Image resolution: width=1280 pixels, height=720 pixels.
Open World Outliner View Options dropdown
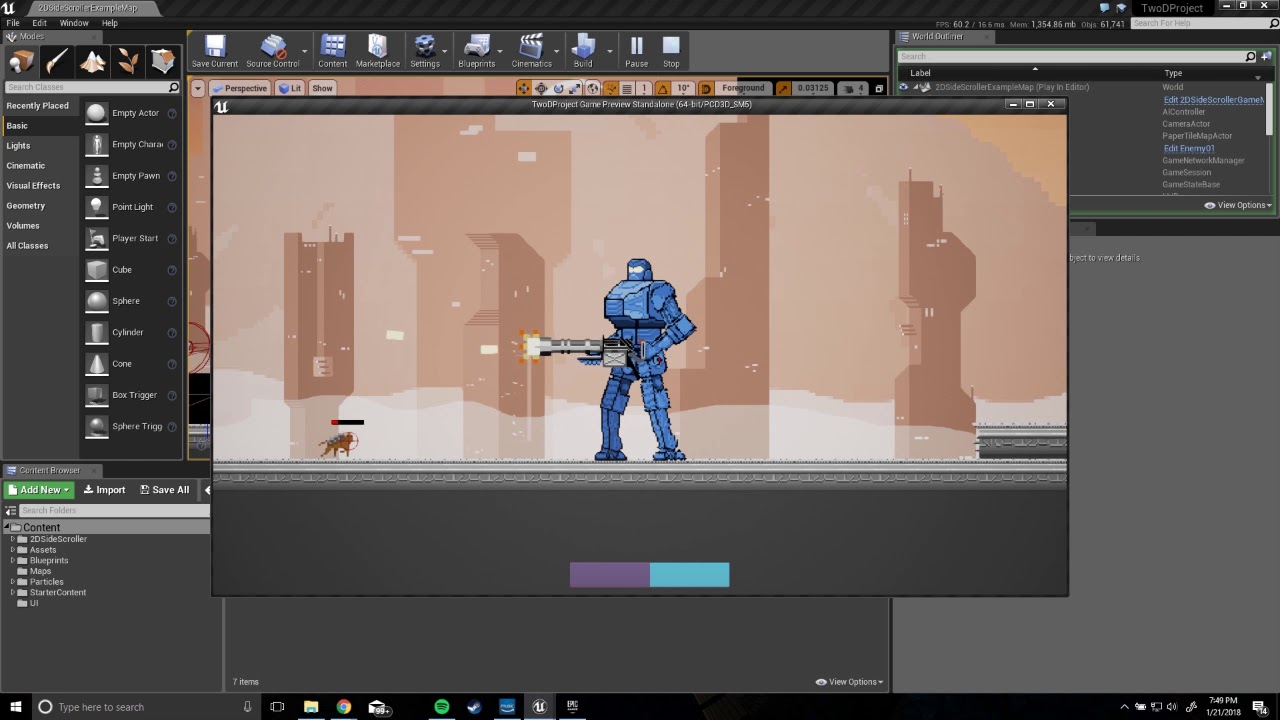(1238, 205)
